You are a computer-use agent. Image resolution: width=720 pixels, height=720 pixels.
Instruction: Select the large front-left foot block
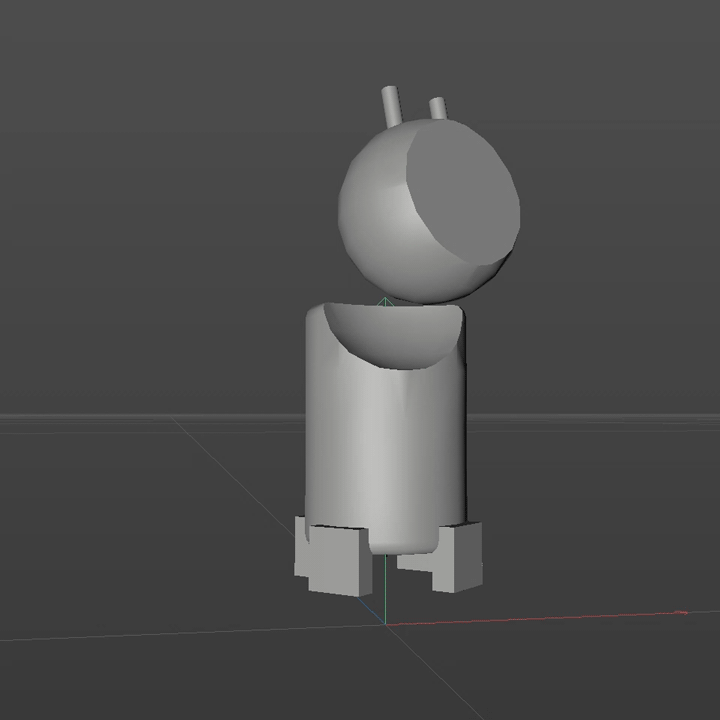point(340,561)
